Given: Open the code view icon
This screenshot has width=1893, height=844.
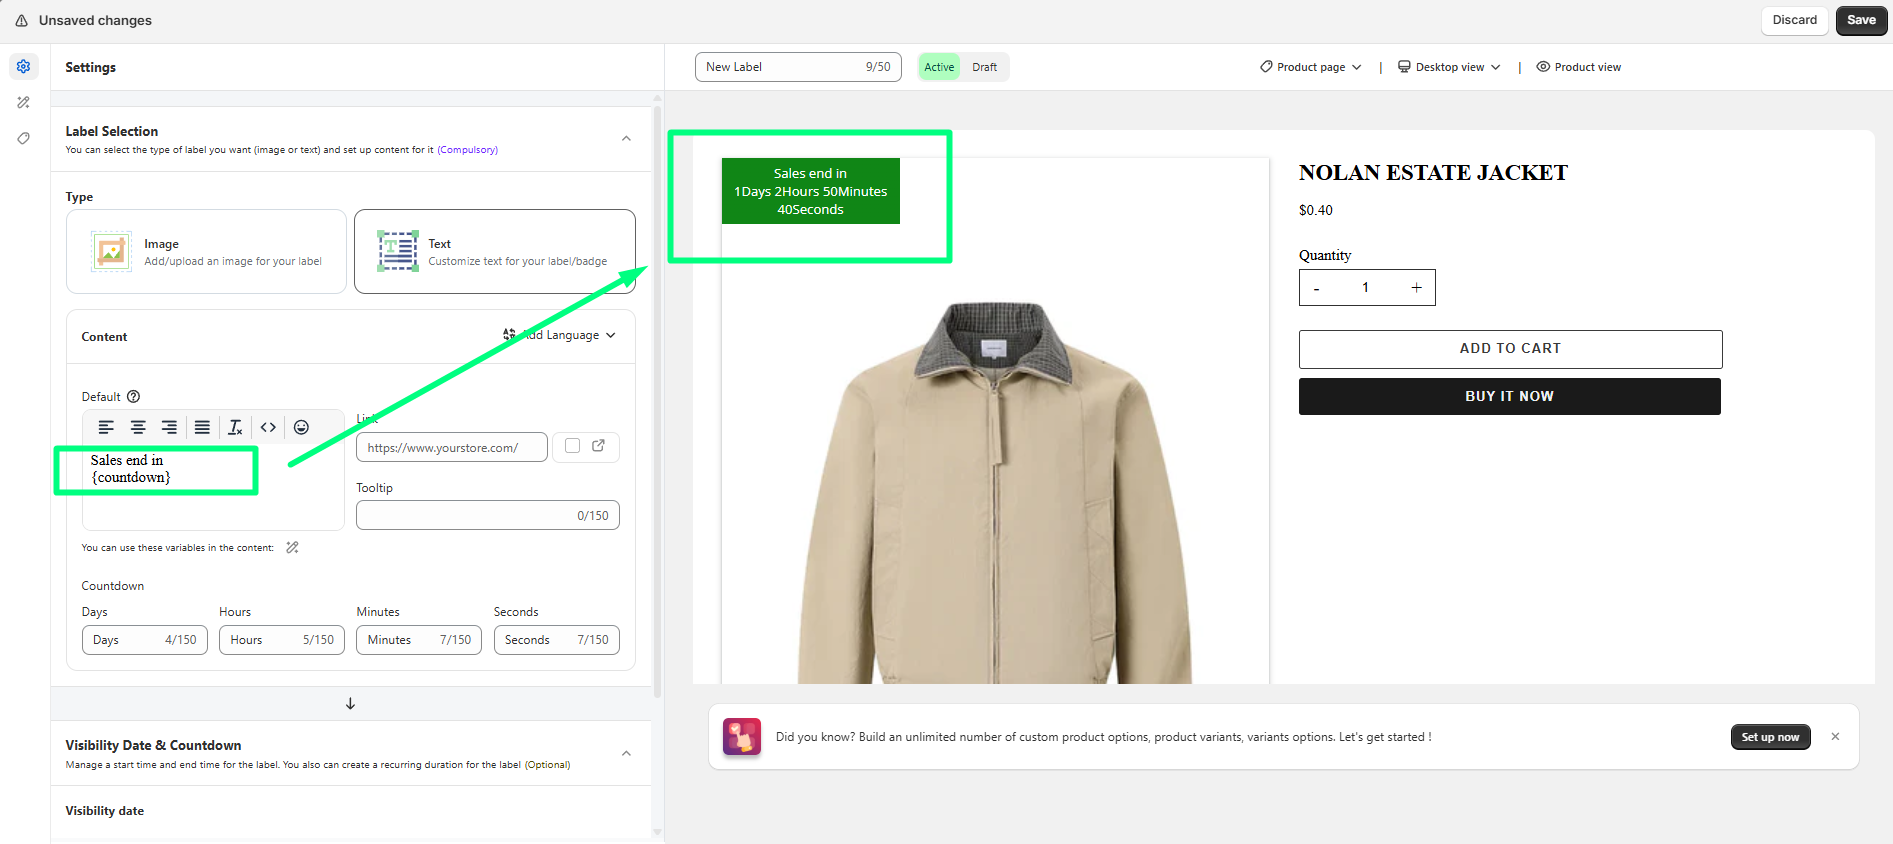Looking at the screenshot, I should 268,427.
